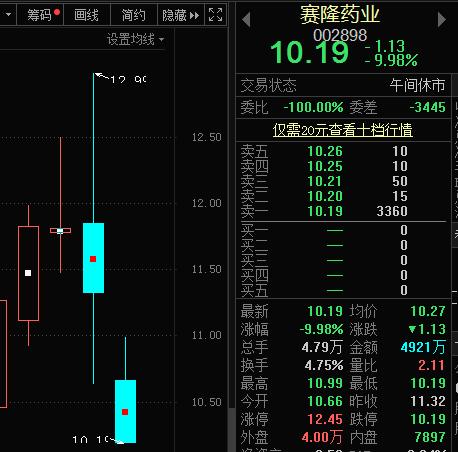Click 换手 value 4.75%

pos(324,365)
